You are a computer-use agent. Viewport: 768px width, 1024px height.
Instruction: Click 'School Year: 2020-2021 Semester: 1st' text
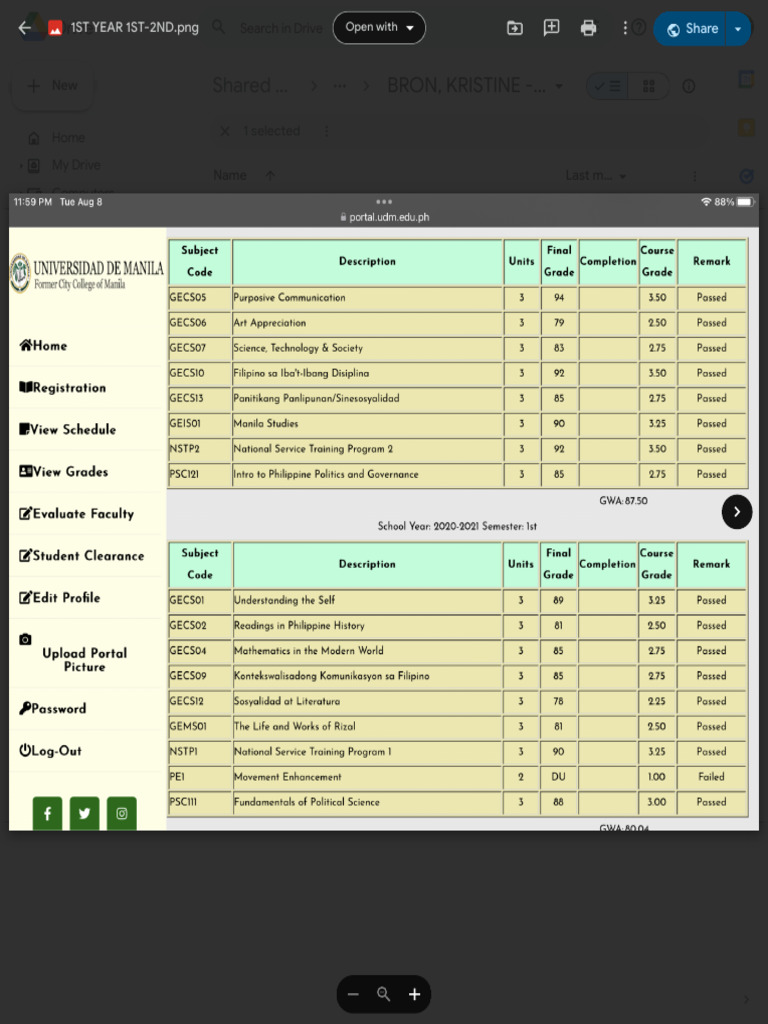pyautogui.click(x=457, y=526)
